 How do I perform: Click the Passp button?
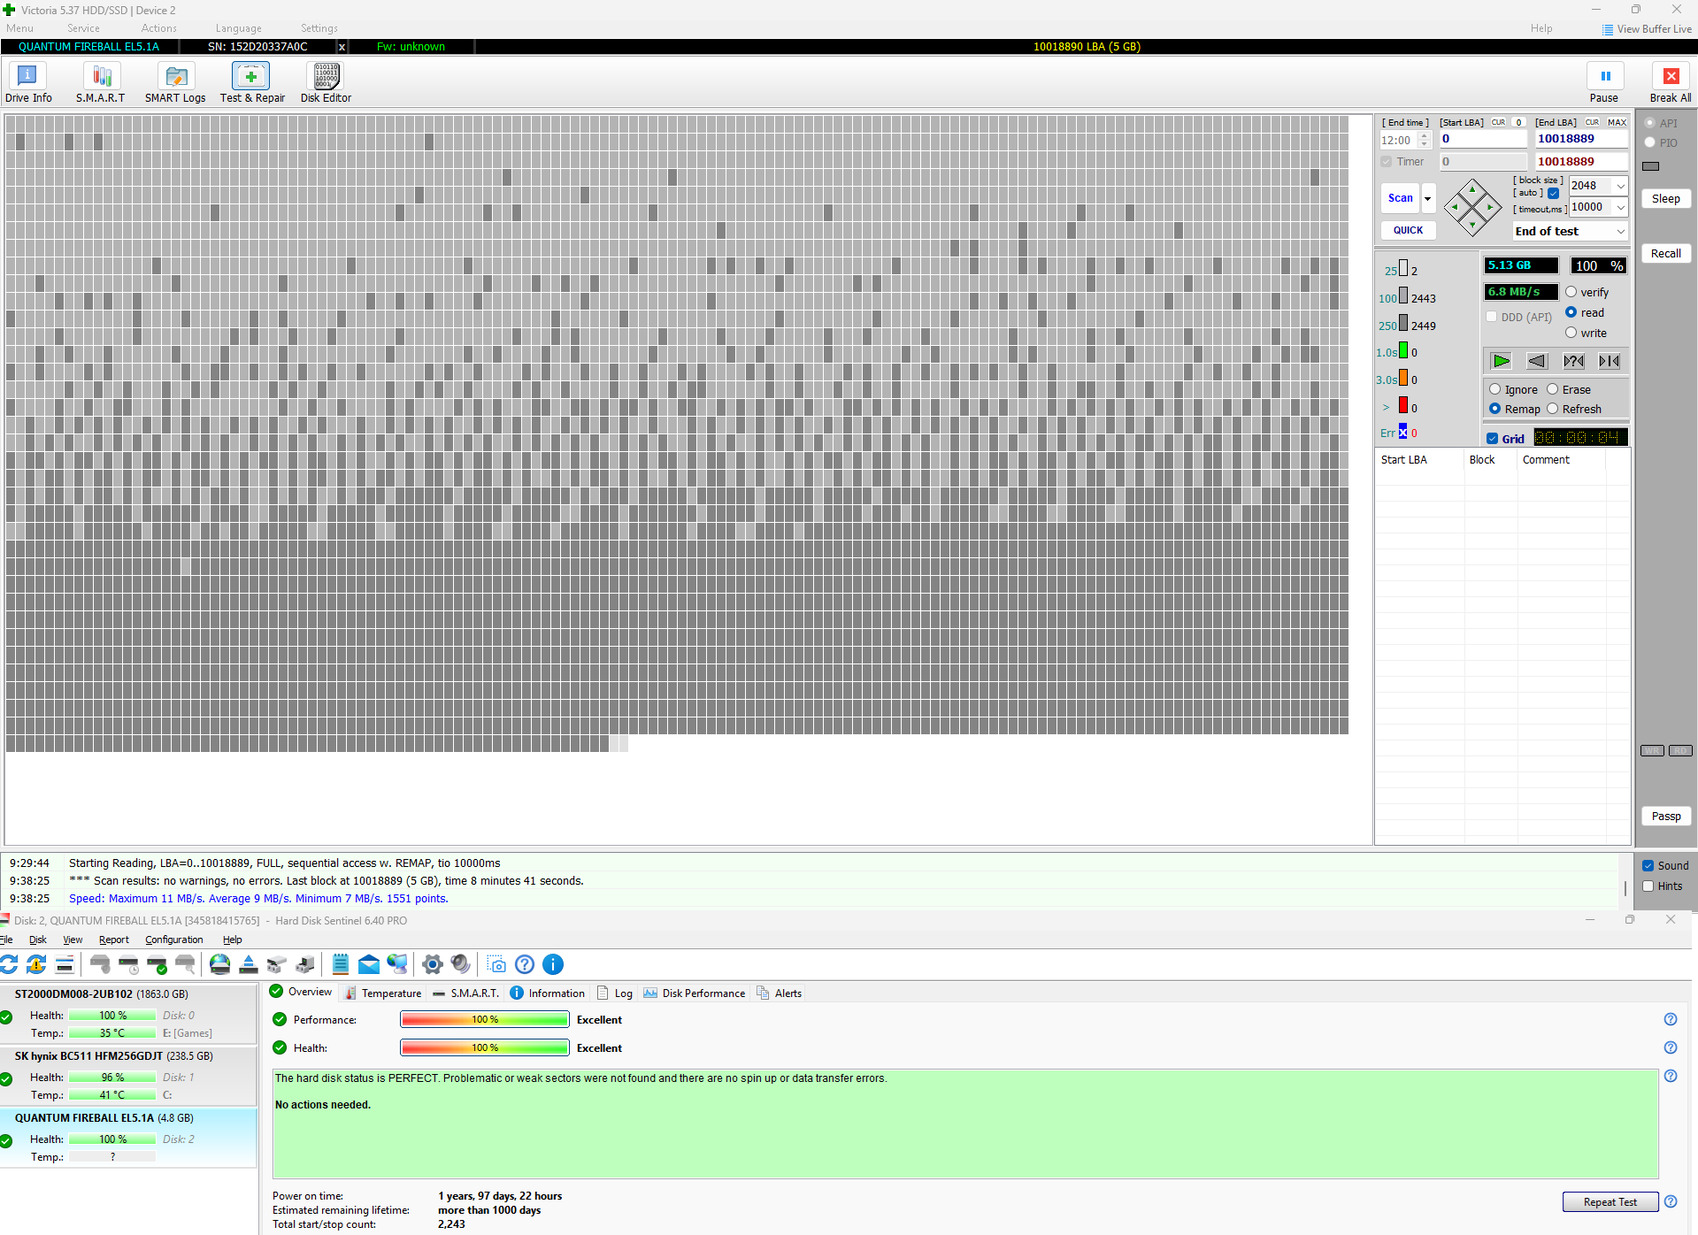(1666, 816)
